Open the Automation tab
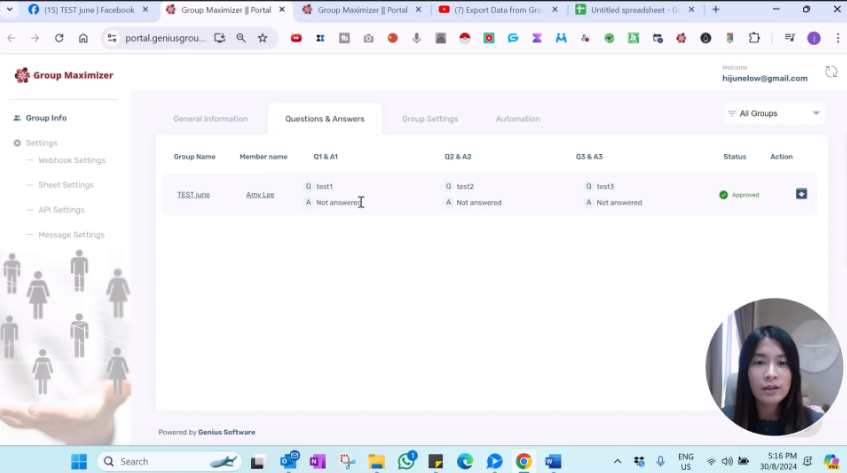 [x=517, y=119]
